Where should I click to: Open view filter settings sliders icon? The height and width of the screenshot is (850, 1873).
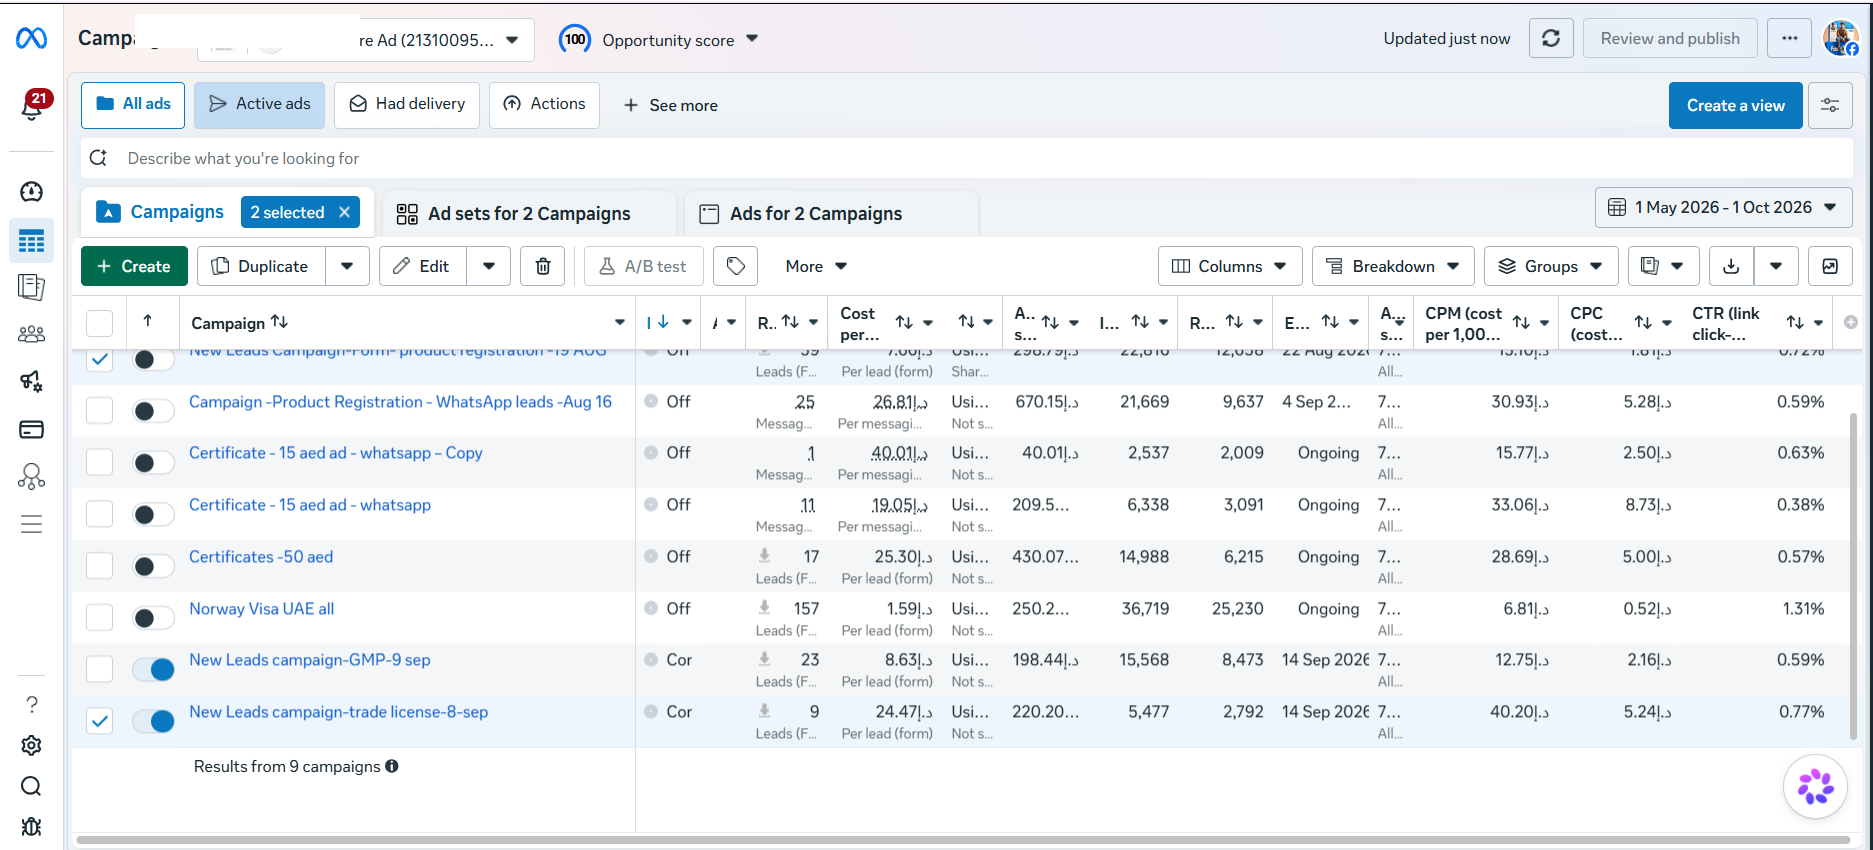point(1830,105)
